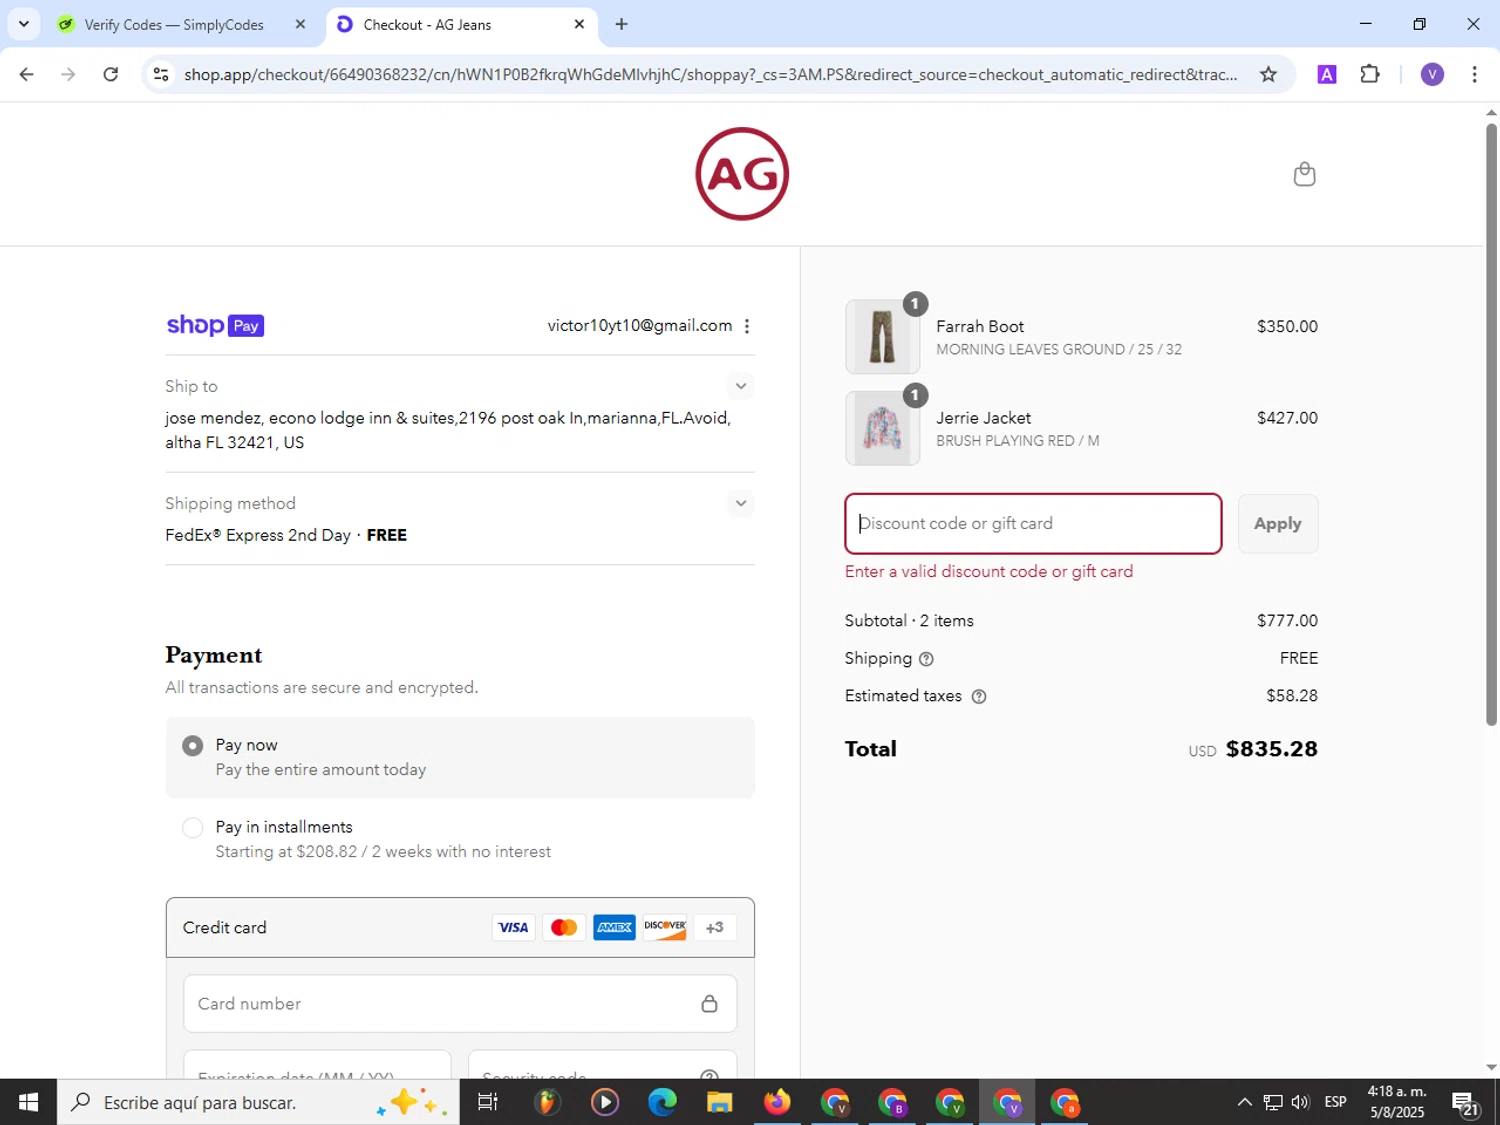The height and width of the screenshot is (1125, 1500).
Task: Click the ESP language indicator
Action: [x=1335, y=1102]
